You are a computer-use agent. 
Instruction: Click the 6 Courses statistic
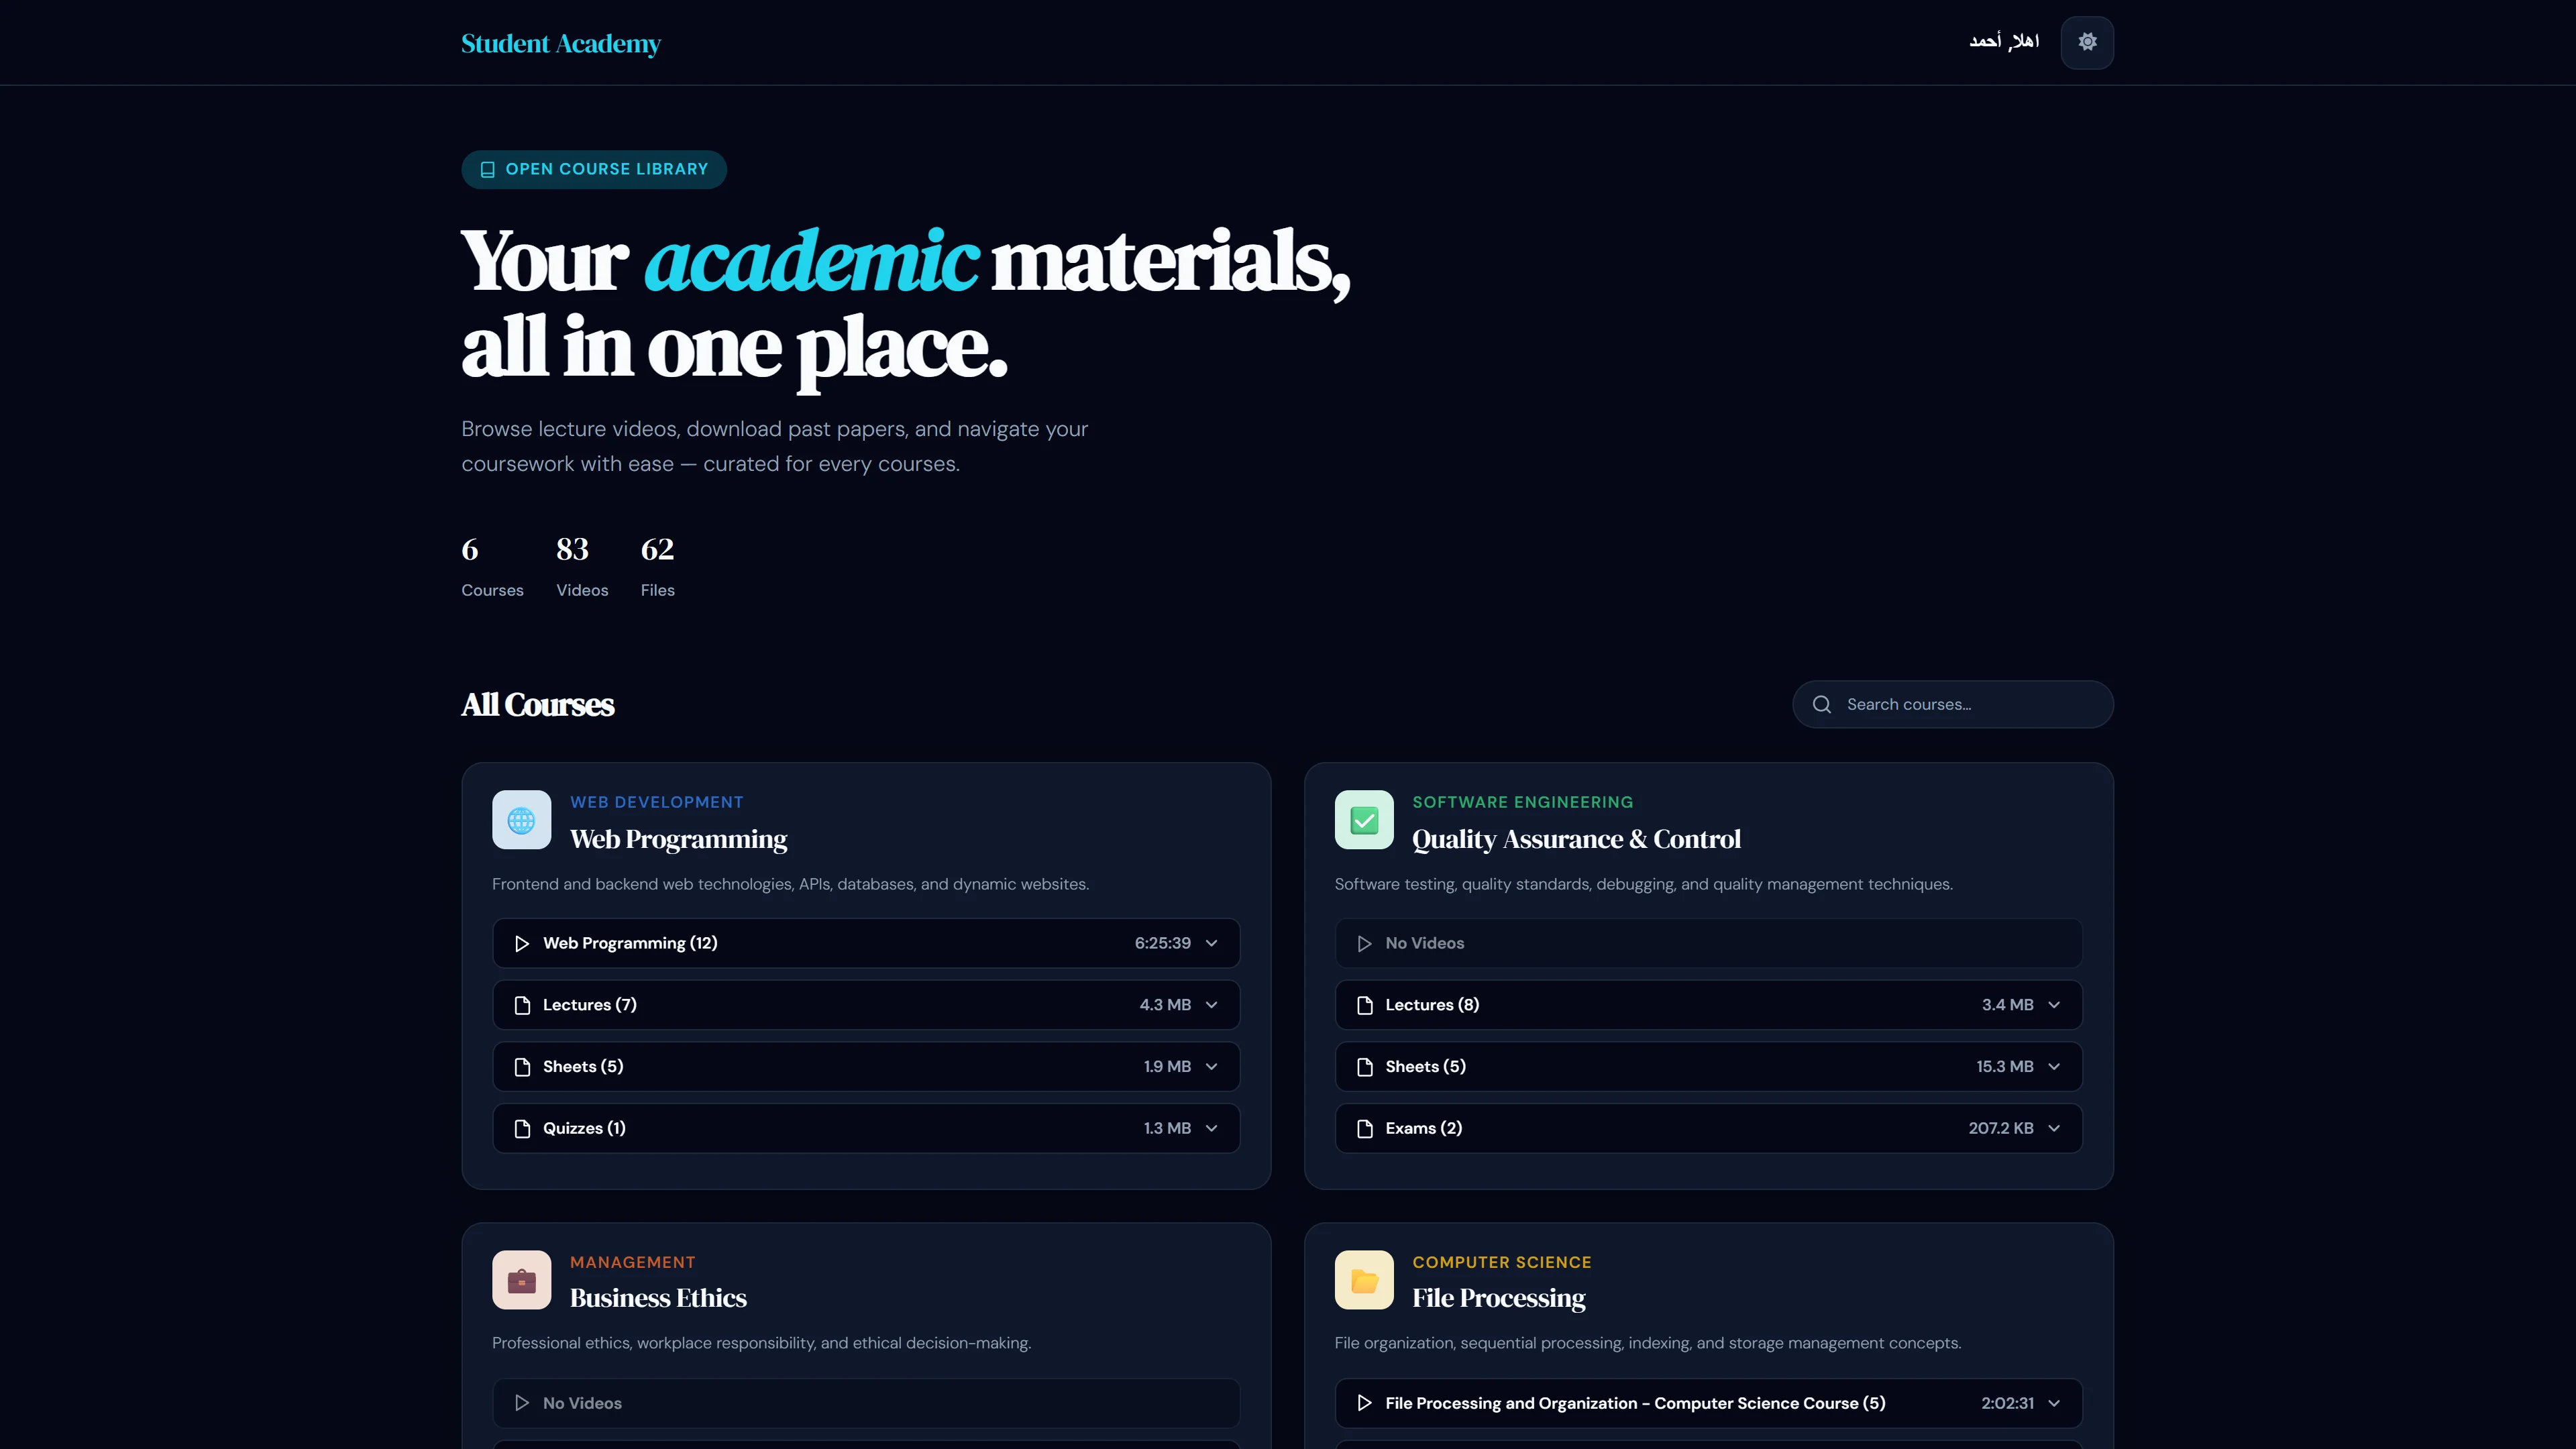[x=492, y=566]
